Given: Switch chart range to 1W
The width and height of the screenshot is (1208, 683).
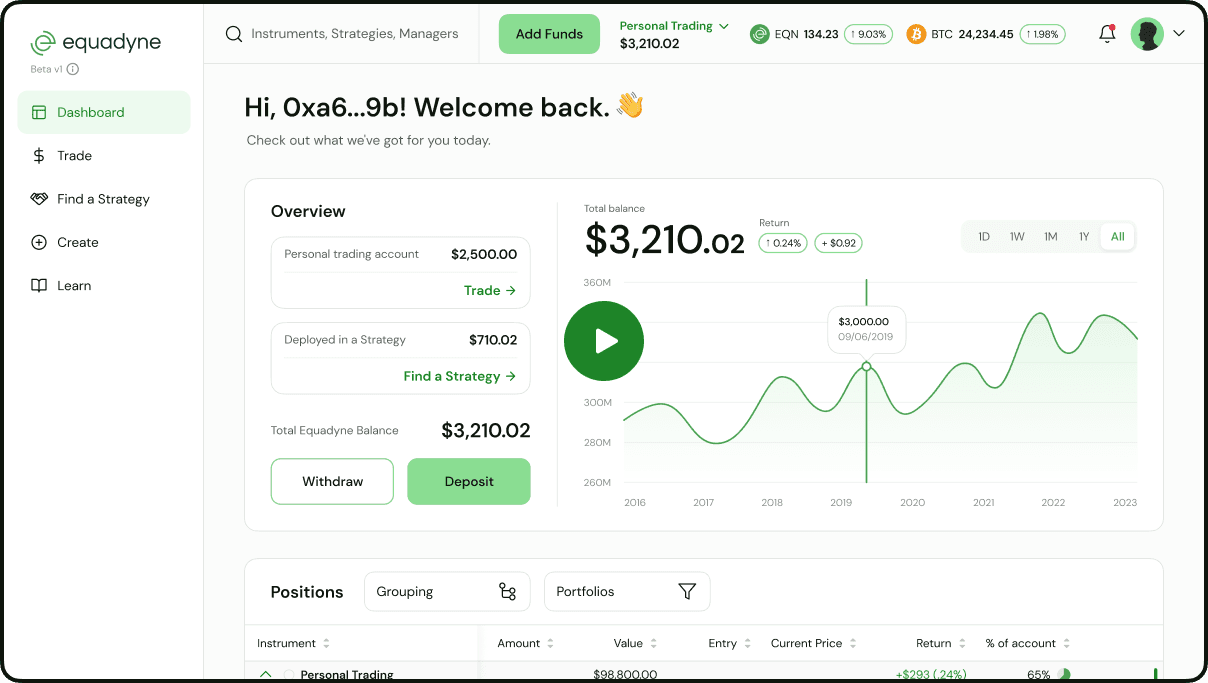Looking at the screenshot, I should [1017, 237].
